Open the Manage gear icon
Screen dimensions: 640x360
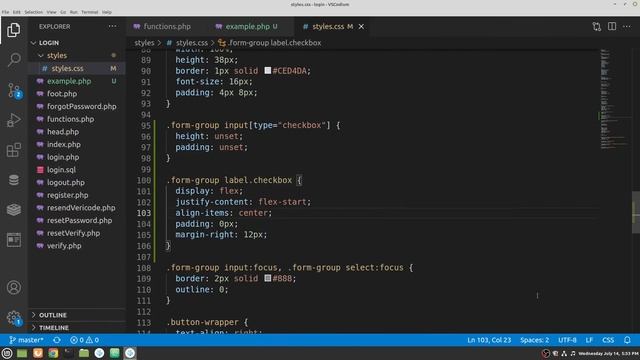click(13, 317)
